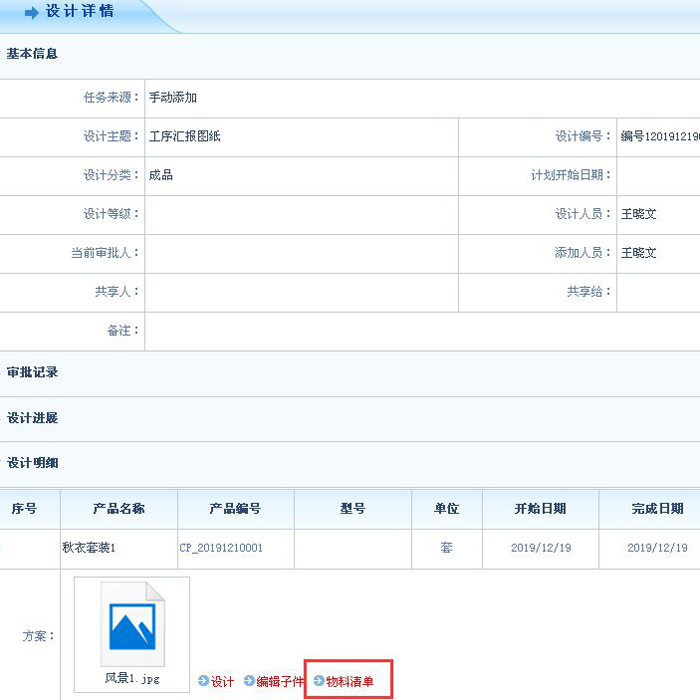700x700 pixels.
Task: Select the 秋衣套装1 product name cell
Action: [x=90, y=548]
